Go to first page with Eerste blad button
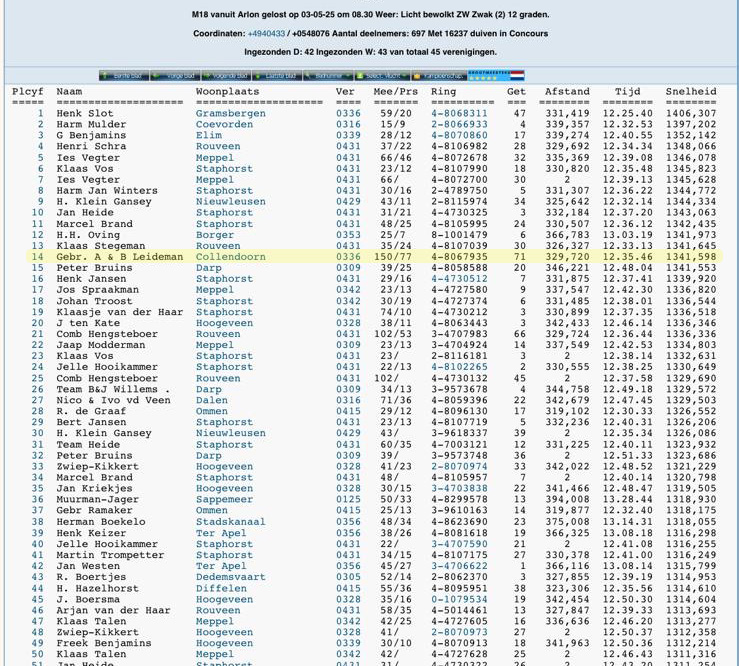 pos(124,75)
